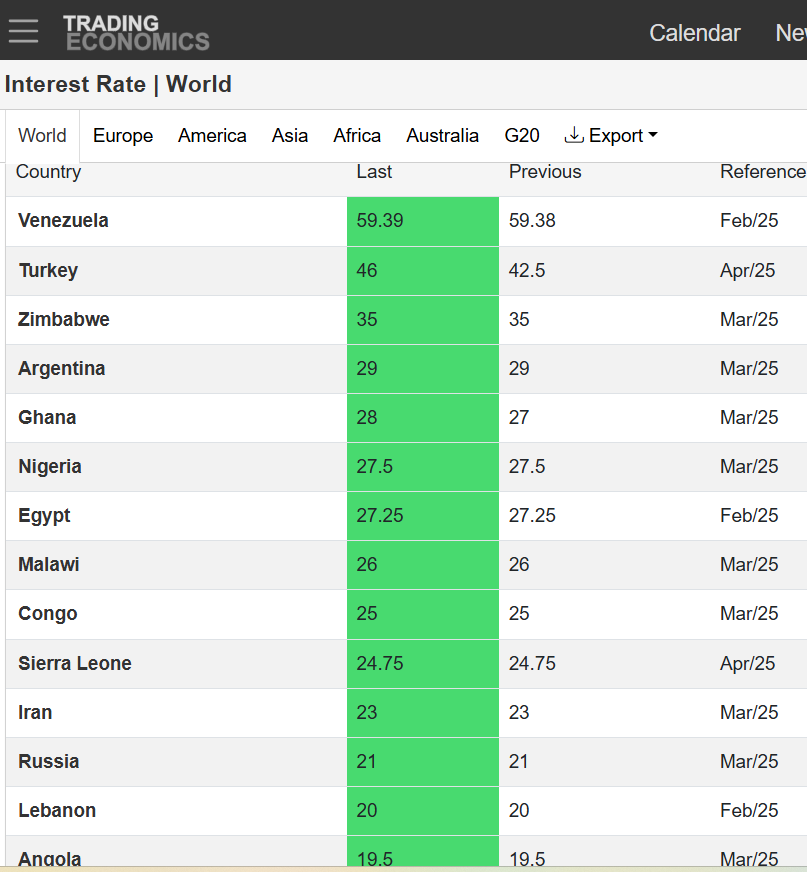Go to Argentina's interest rate page
The image size is (807, 872).
[x=61, y=369]
